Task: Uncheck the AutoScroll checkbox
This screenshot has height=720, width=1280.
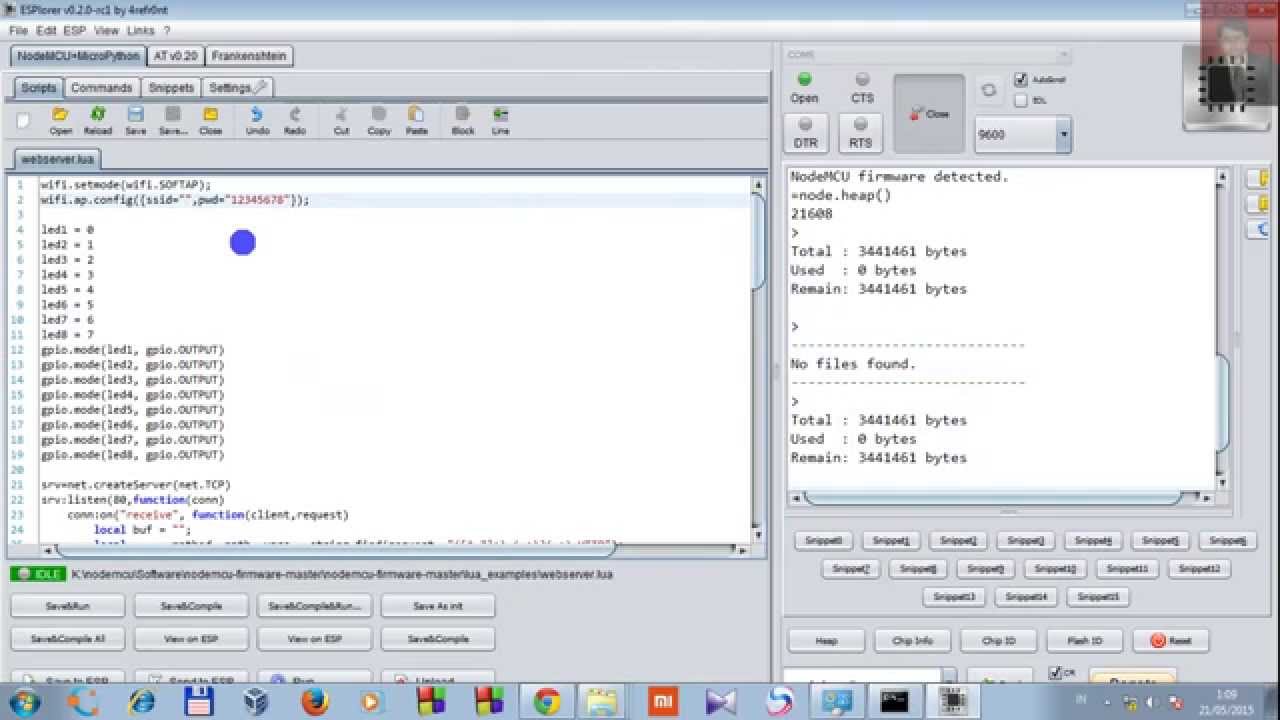Action: (x=1021, y=79)
